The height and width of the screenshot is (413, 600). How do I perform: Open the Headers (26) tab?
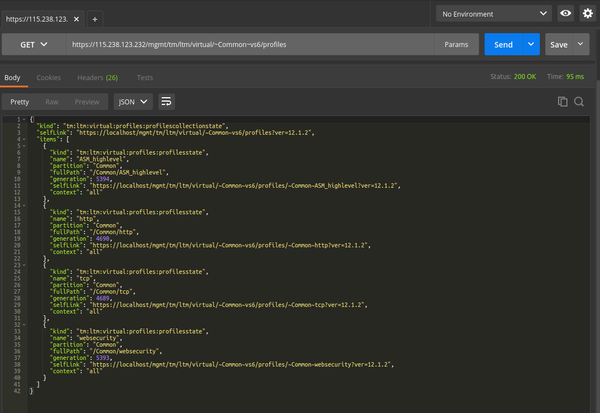tap(98, 77)
